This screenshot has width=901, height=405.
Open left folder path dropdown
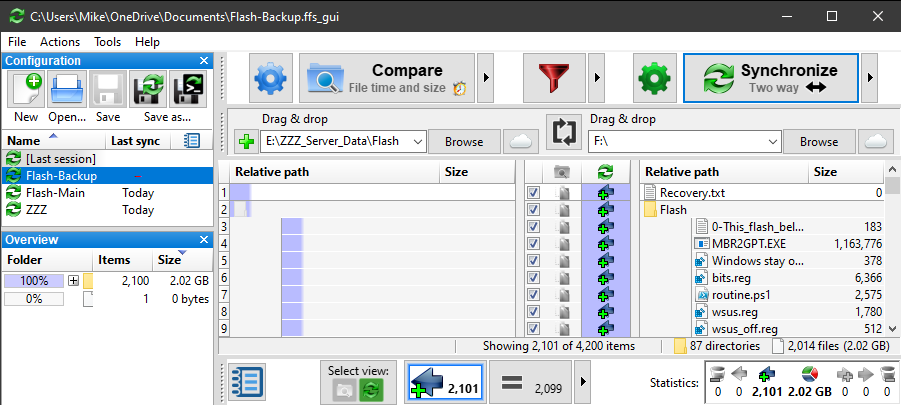pos(417,141)
